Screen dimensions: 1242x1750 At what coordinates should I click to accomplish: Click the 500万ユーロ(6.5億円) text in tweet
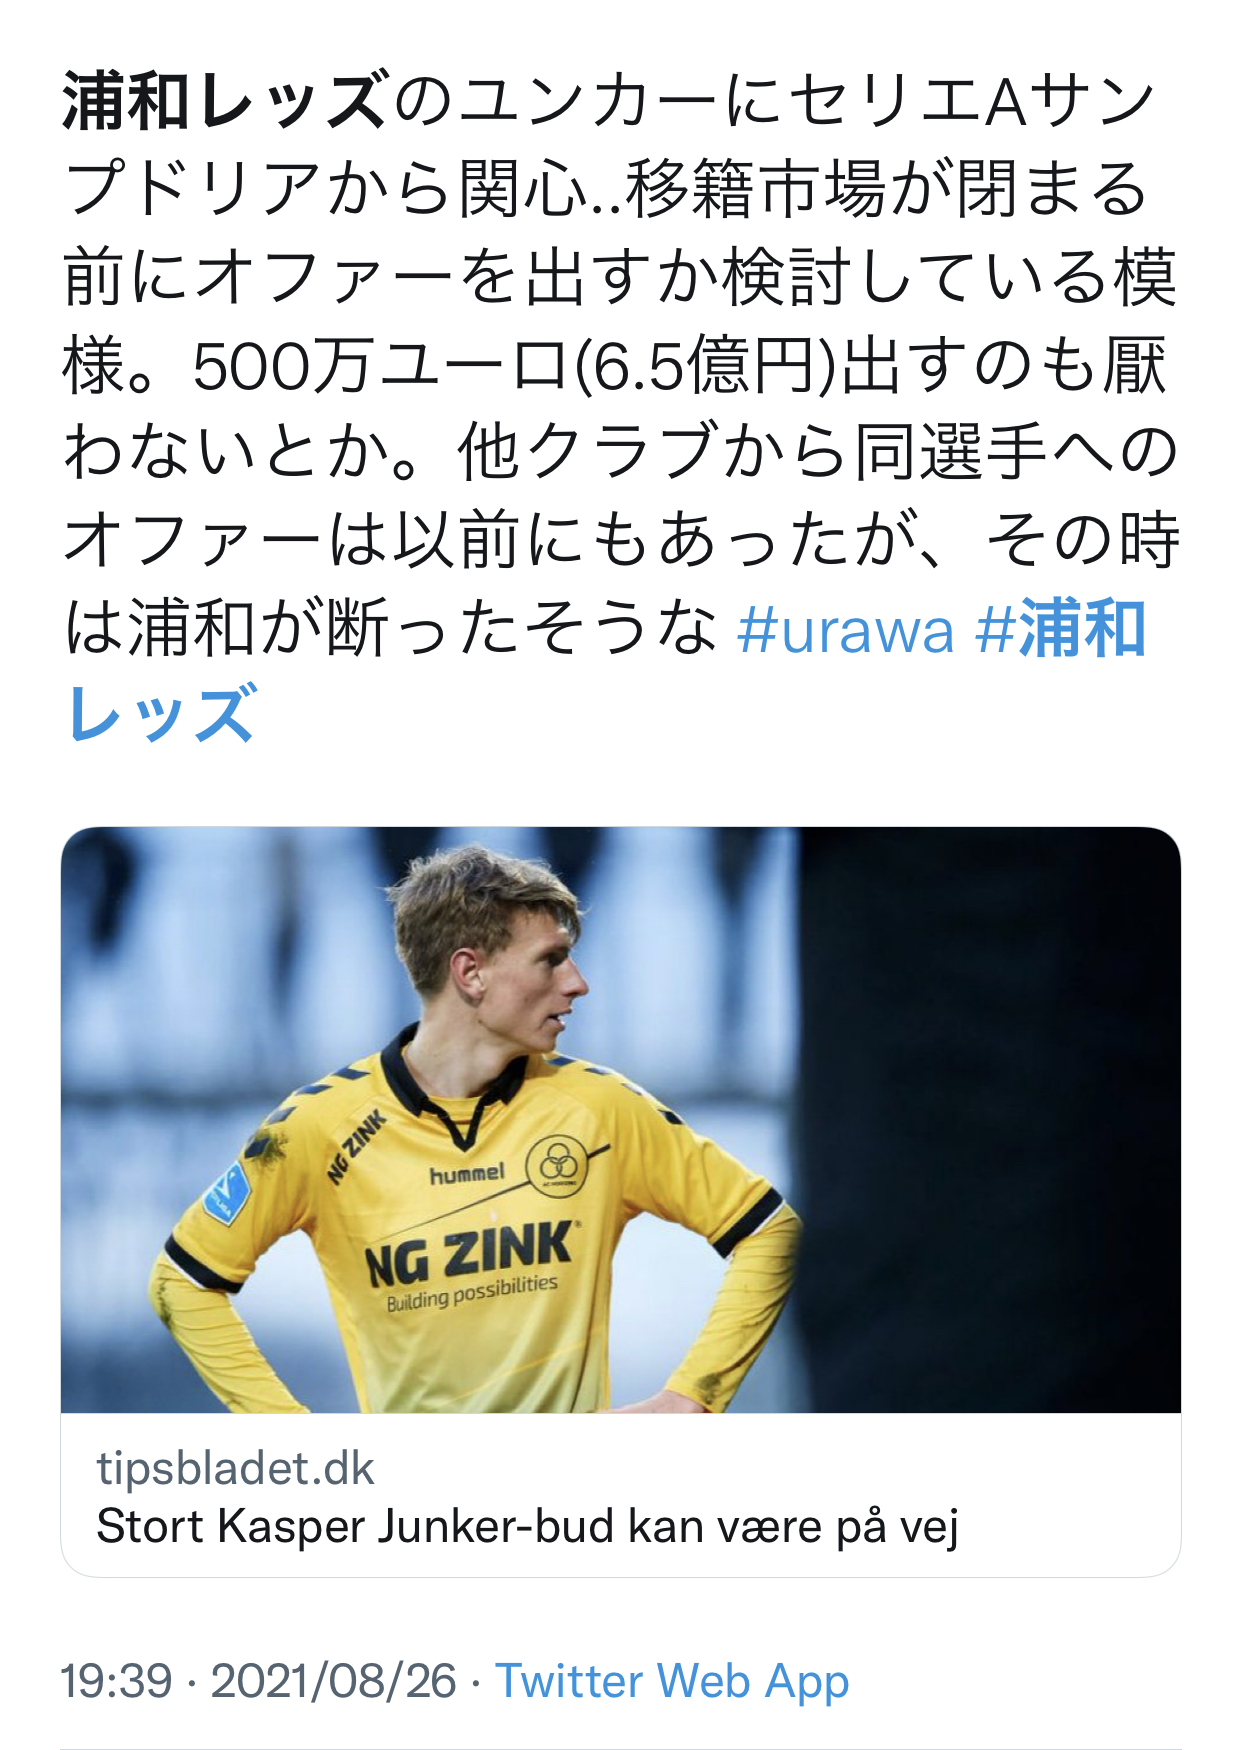[x=514, y=367]
